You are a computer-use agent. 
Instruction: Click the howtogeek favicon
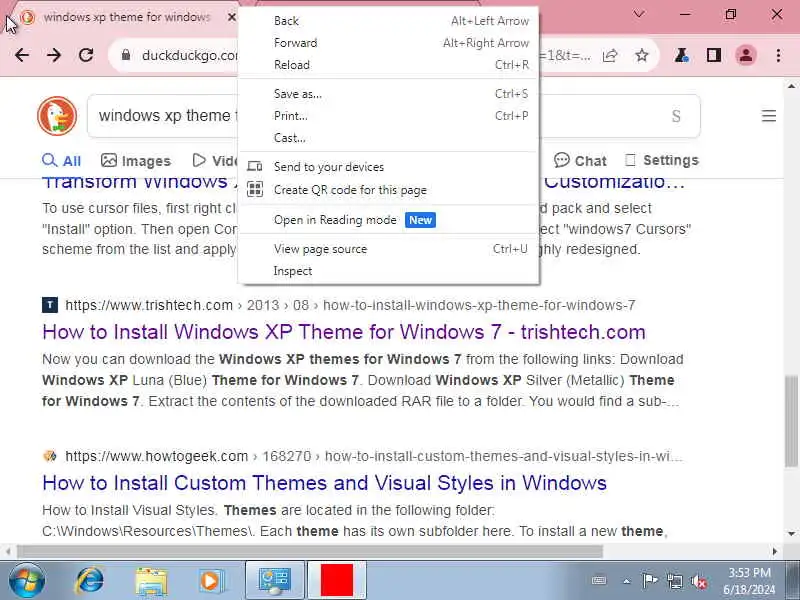tap(50, 456)
